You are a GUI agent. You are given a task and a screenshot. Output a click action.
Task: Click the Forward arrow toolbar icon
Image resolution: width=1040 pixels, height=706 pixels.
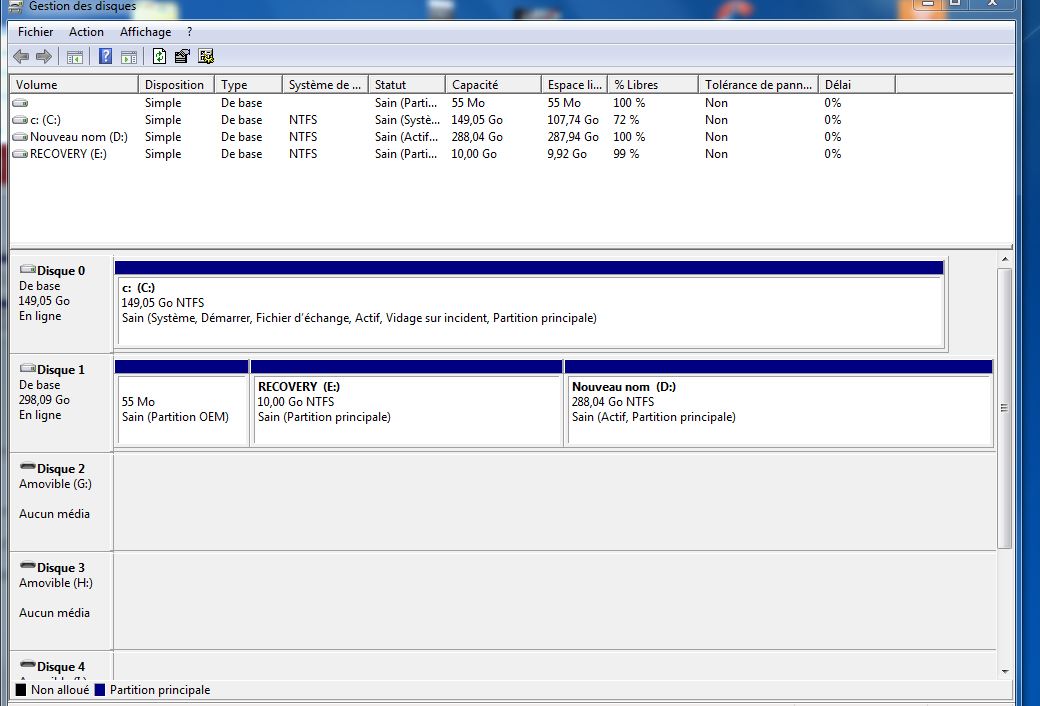tap(44, 56)
